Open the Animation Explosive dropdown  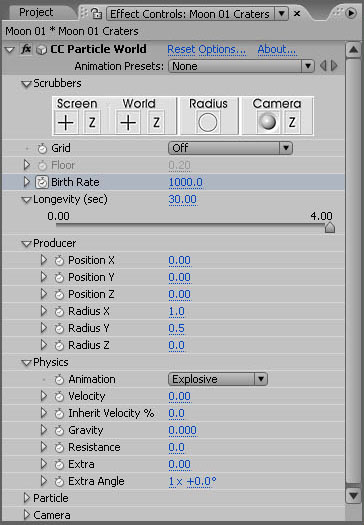coord(218,379)
